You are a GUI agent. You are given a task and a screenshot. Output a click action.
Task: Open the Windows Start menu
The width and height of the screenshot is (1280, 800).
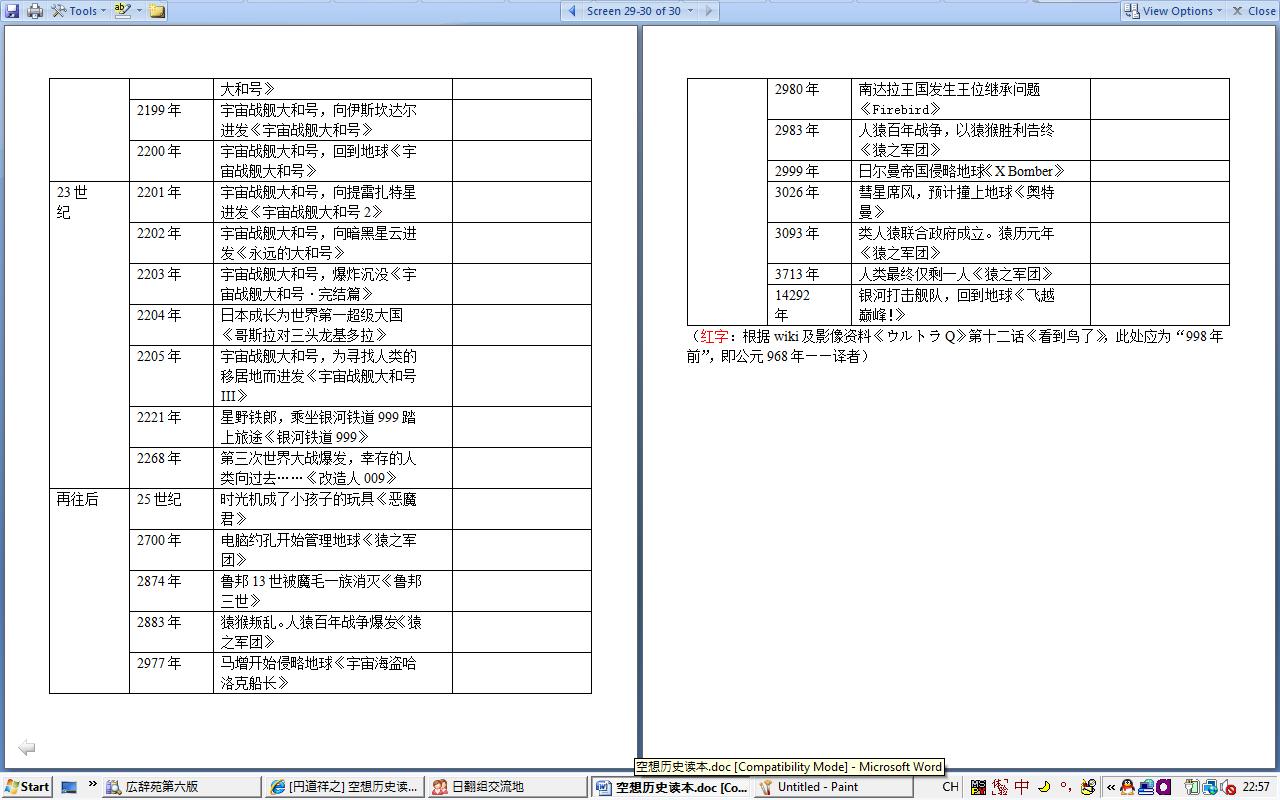point(27,787)
